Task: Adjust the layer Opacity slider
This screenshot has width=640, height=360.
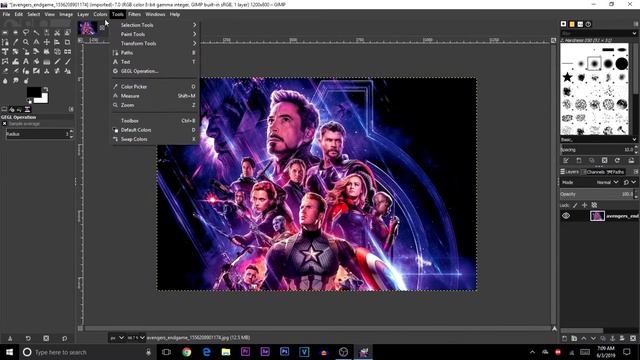Action: pos(598,194)
